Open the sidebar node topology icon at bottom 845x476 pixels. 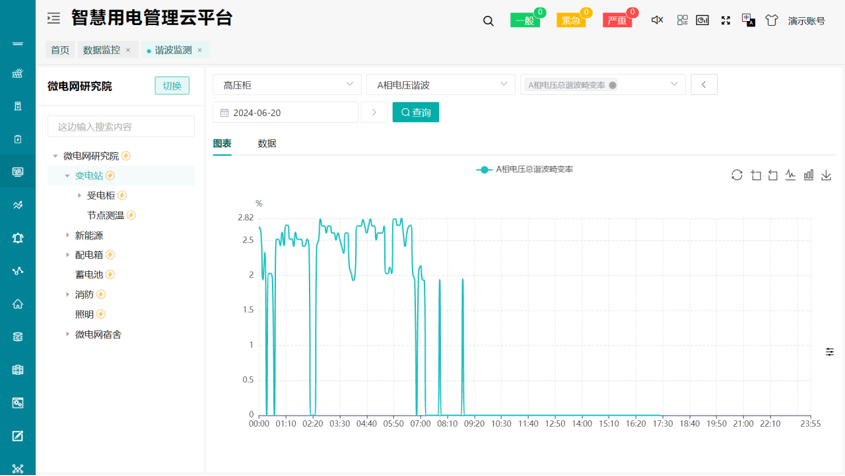(18, 468)
